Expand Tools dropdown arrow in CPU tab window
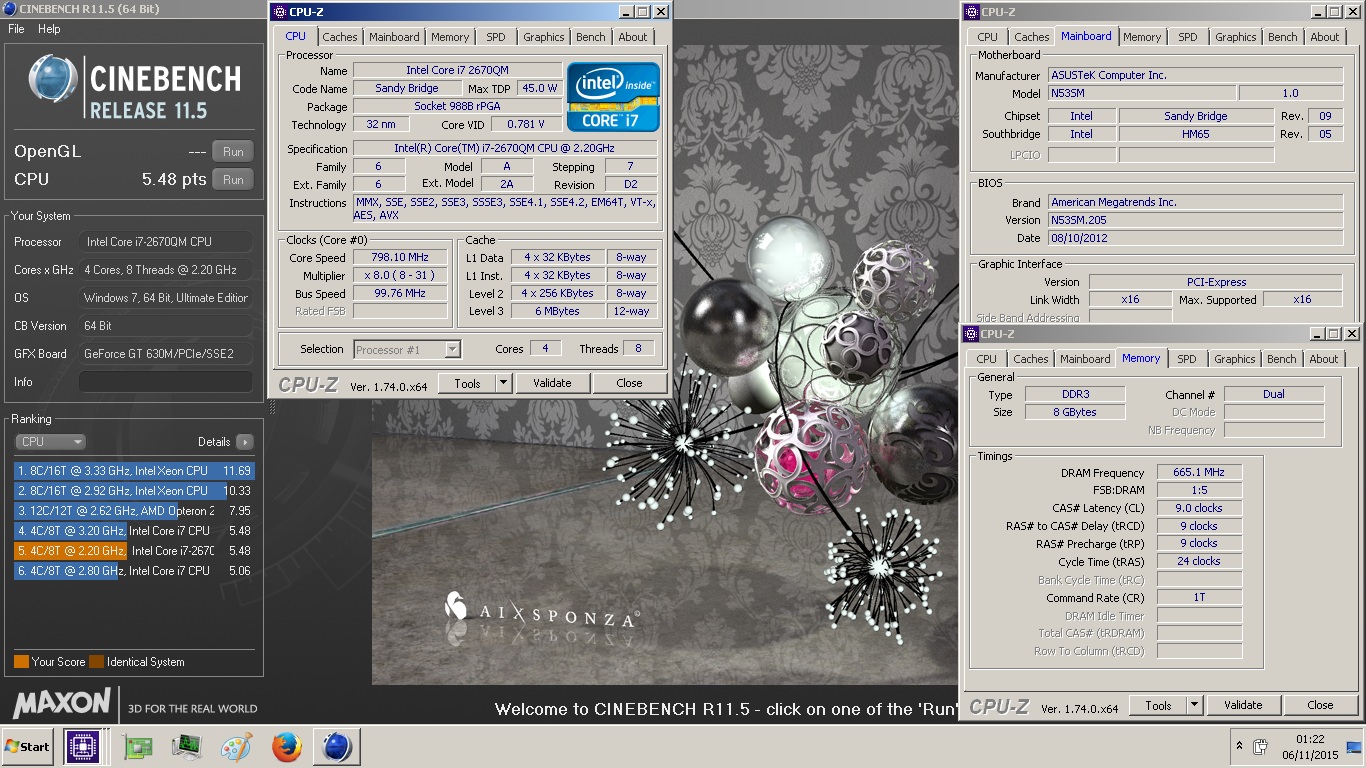 click(x=503, y=383)
